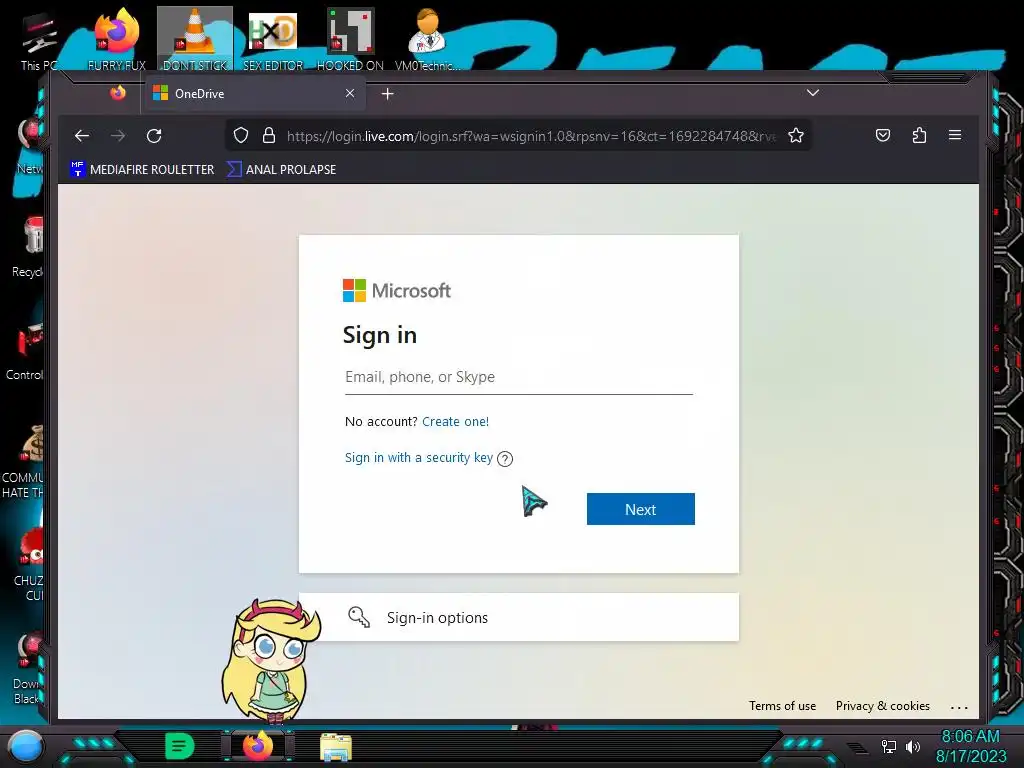This screenshot has width=1024, height=768.
Task: Click the Next button
Action: 641,509
